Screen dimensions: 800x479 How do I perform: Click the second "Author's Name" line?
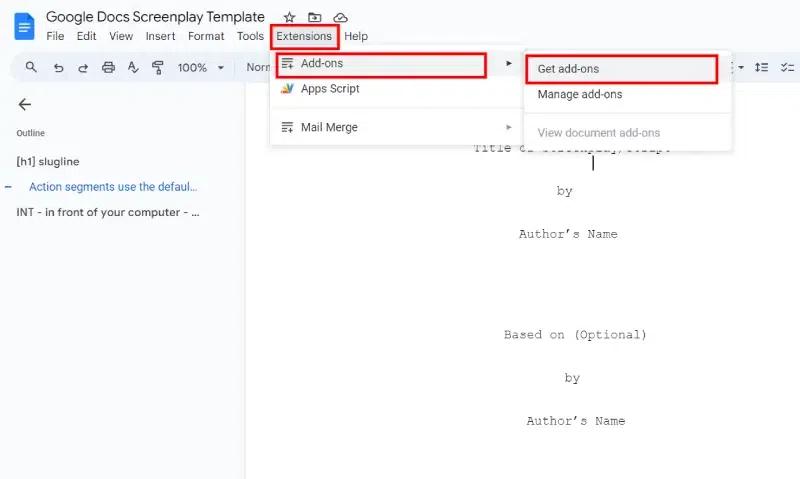pos(576,421)
